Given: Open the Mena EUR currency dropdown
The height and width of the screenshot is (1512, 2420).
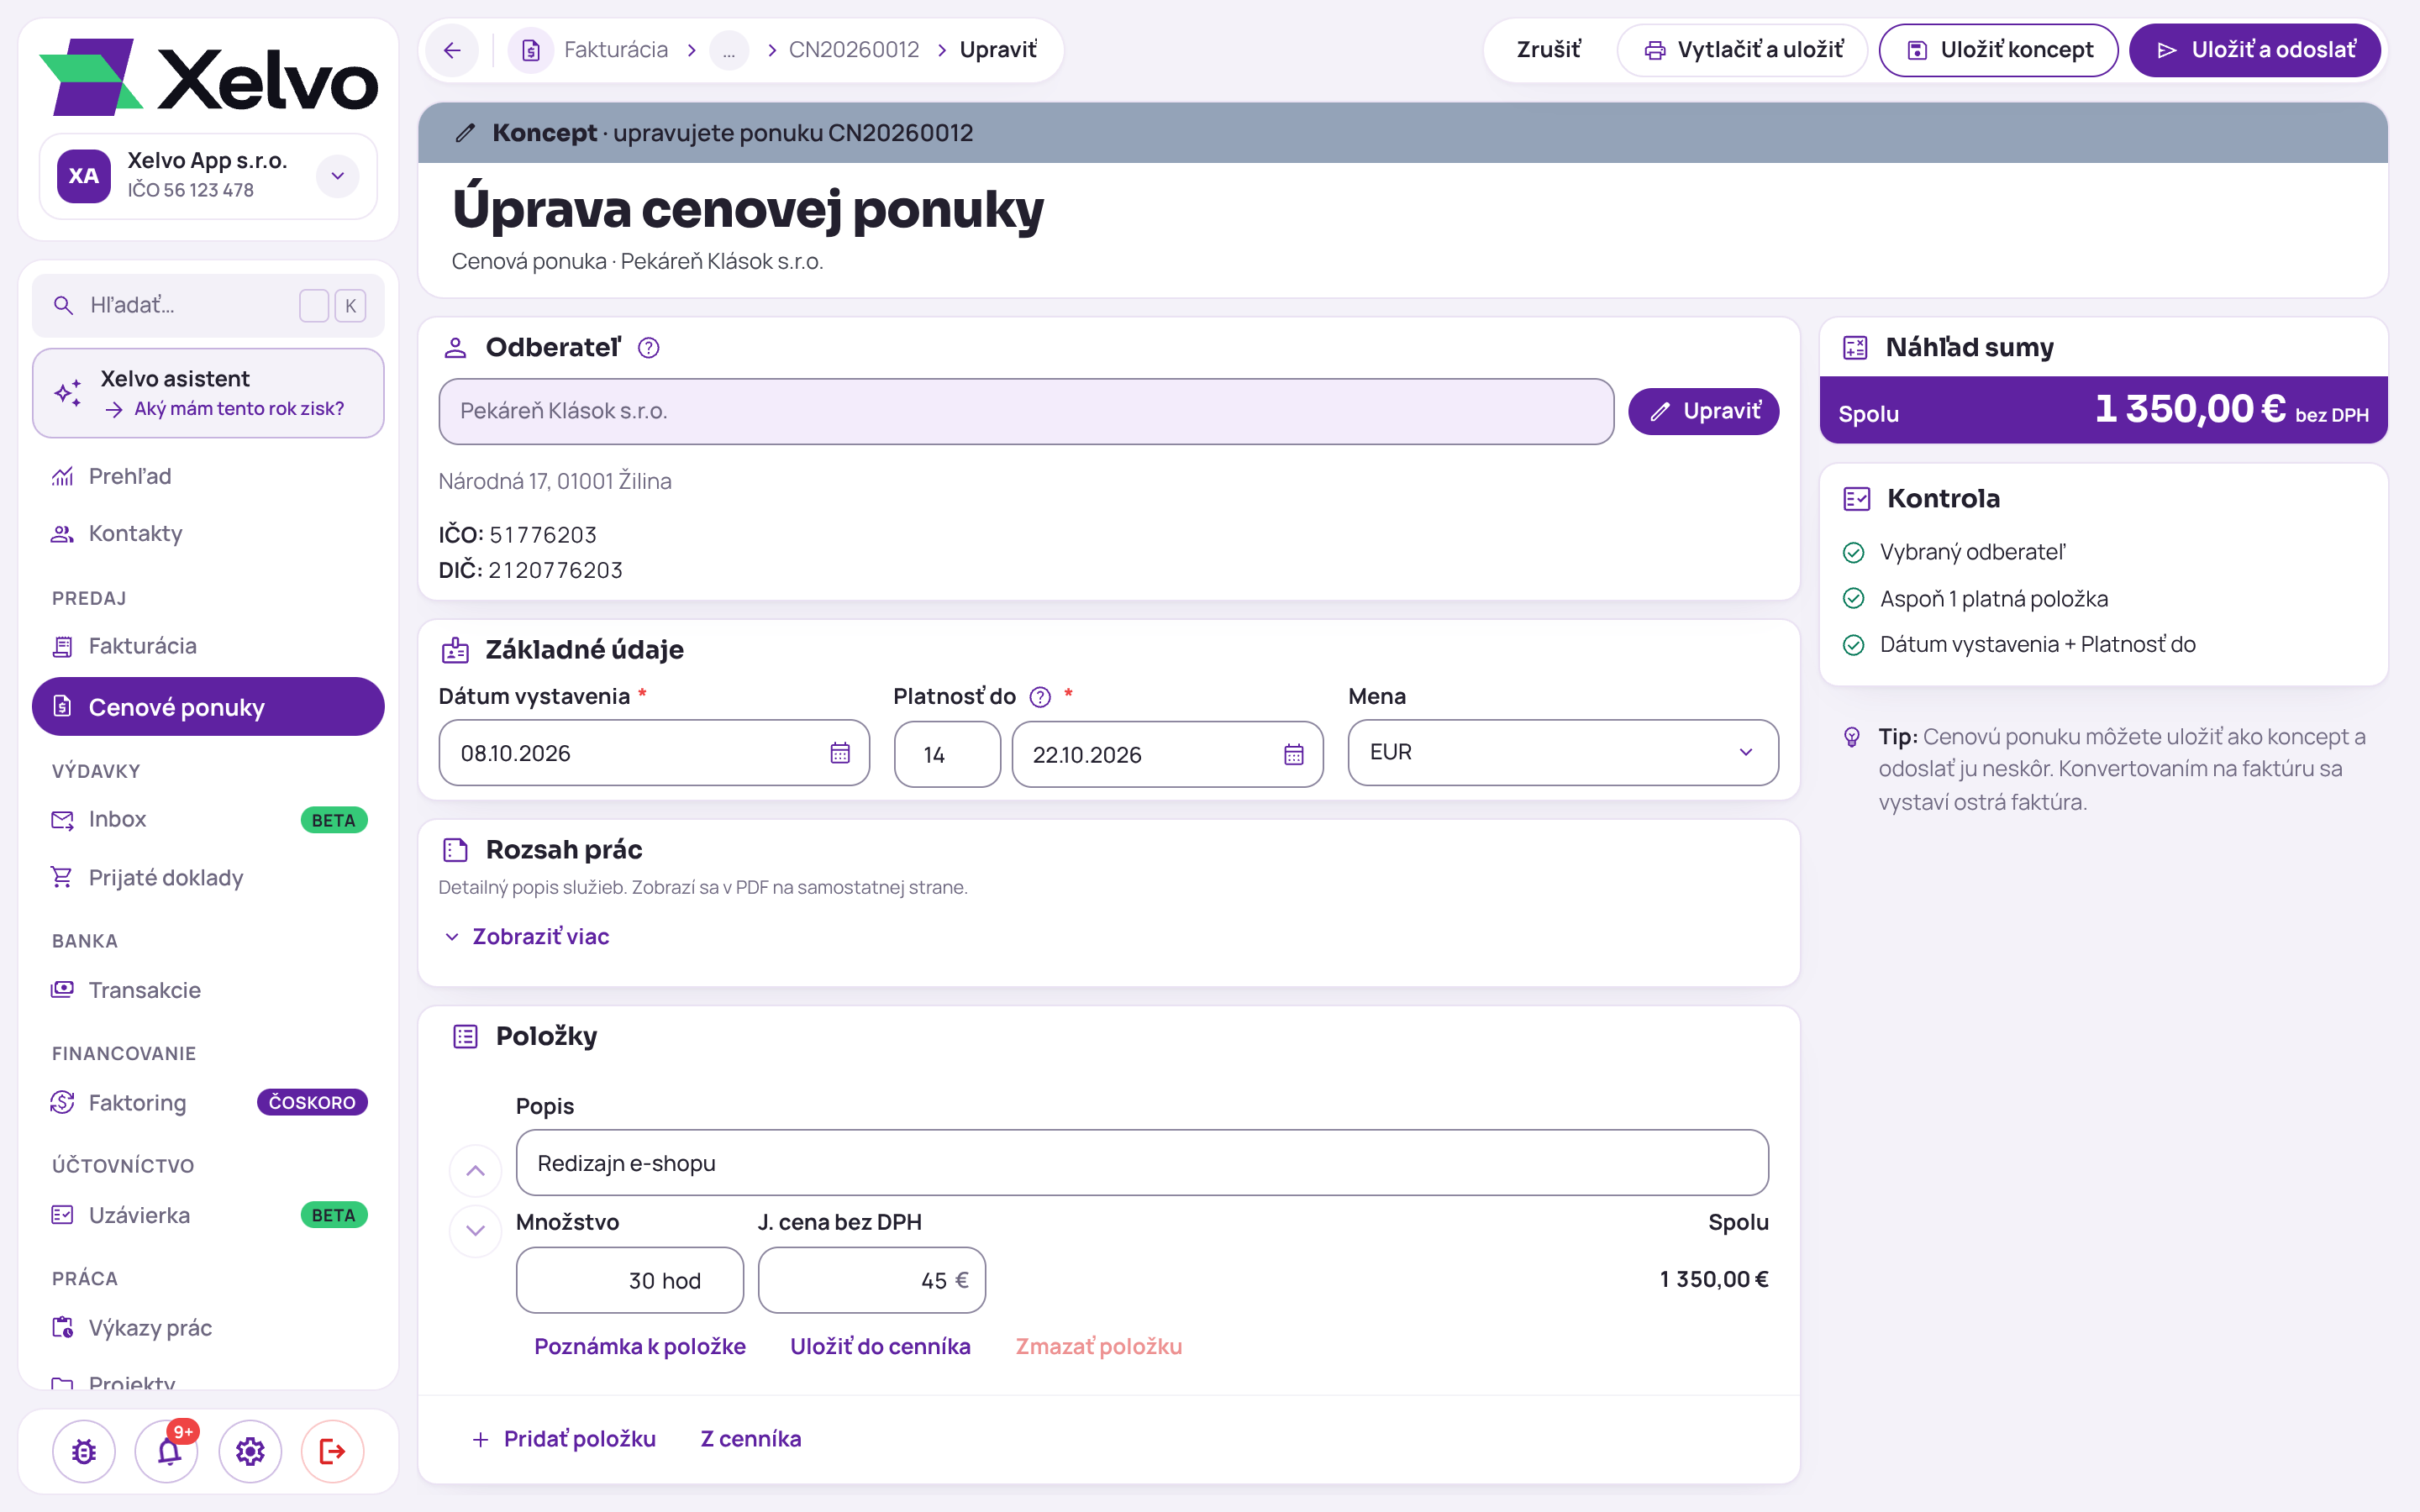Looking at the screenshot, I should (x=1563, y=752).
